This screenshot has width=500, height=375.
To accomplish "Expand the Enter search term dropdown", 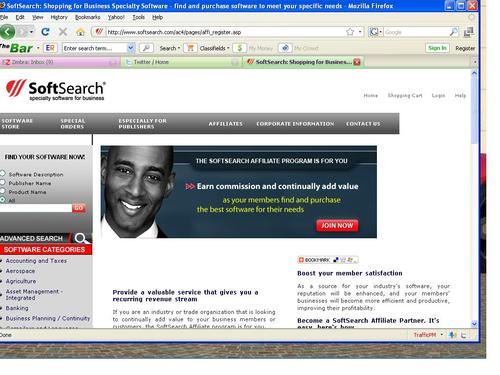I will tap(131, 48).
